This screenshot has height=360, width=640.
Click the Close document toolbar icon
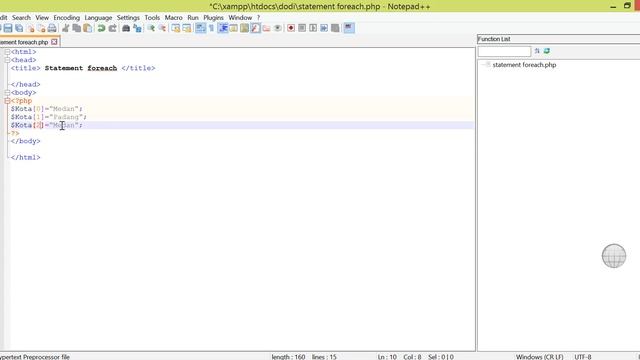tap(30, 28)
